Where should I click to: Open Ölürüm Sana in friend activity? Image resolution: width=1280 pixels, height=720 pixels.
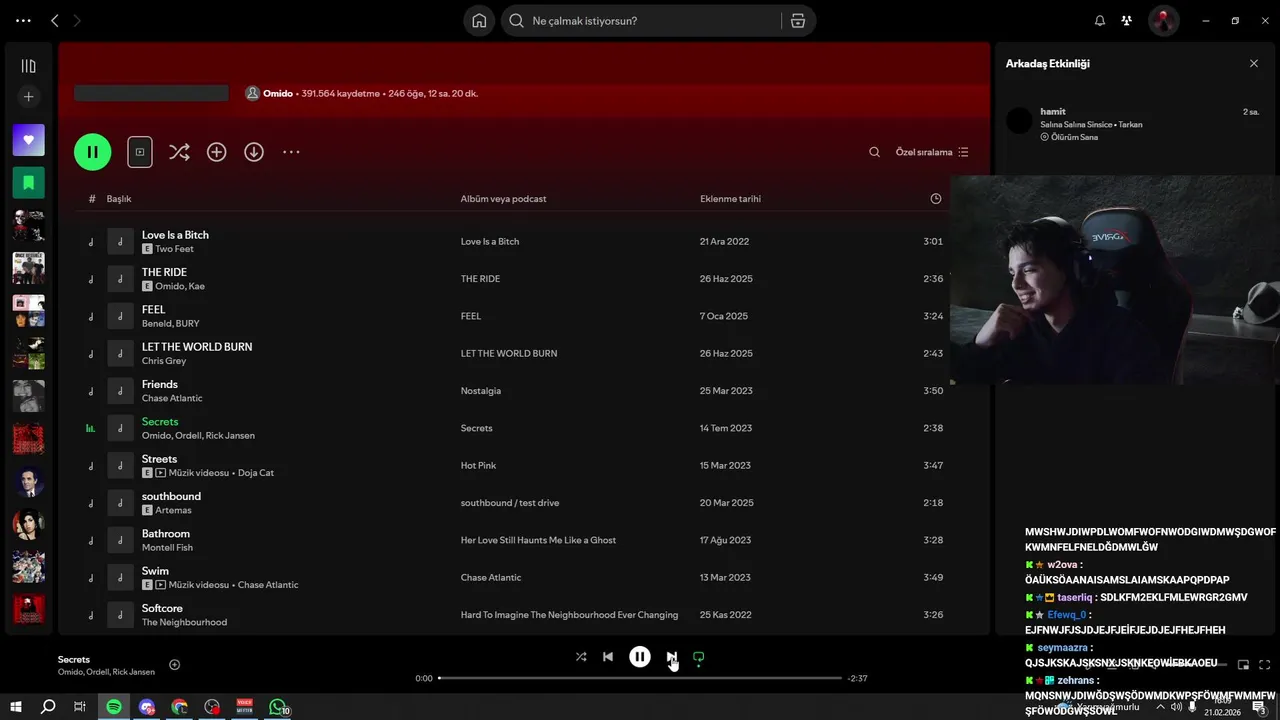tap(1074, 137)
